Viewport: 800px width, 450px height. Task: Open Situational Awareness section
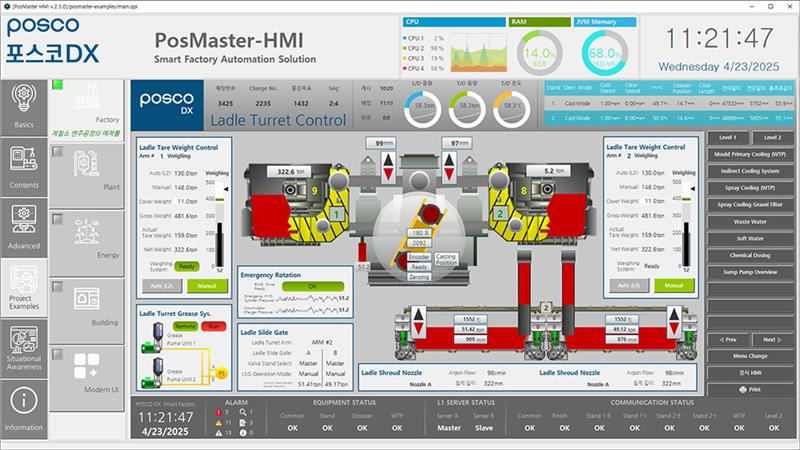tap(23, 348)
